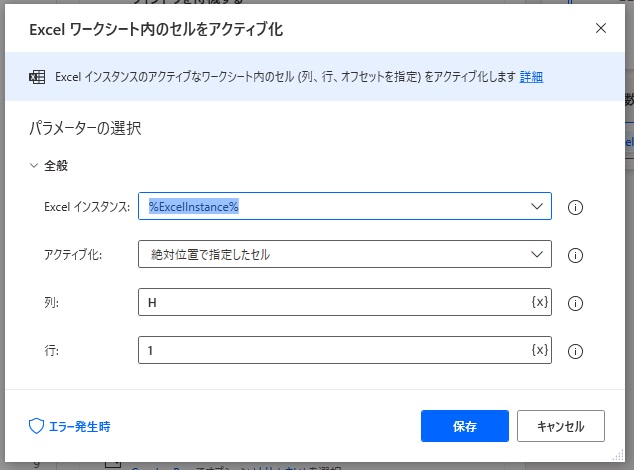
Task: Open the エラー発生時 settings
Action: pyautogui.click(x=77, y=426)
